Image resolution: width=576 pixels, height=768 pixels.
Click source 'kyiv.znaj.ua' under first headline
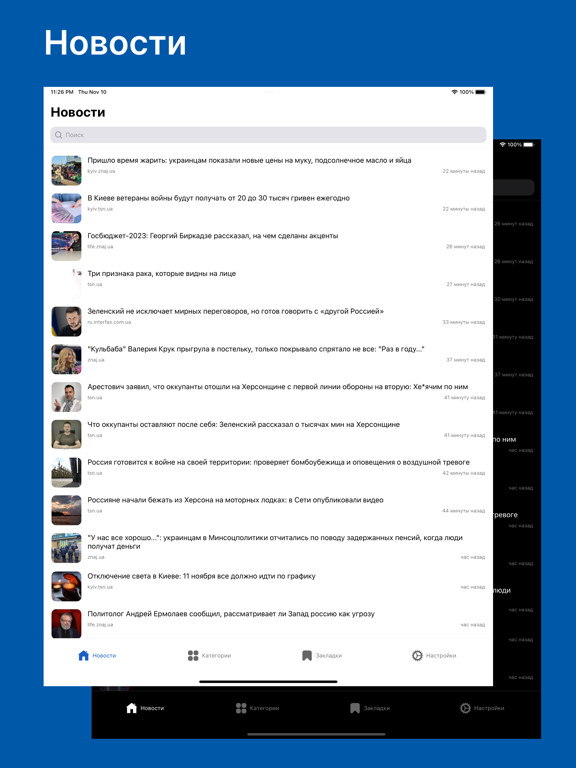click(101, 171)
